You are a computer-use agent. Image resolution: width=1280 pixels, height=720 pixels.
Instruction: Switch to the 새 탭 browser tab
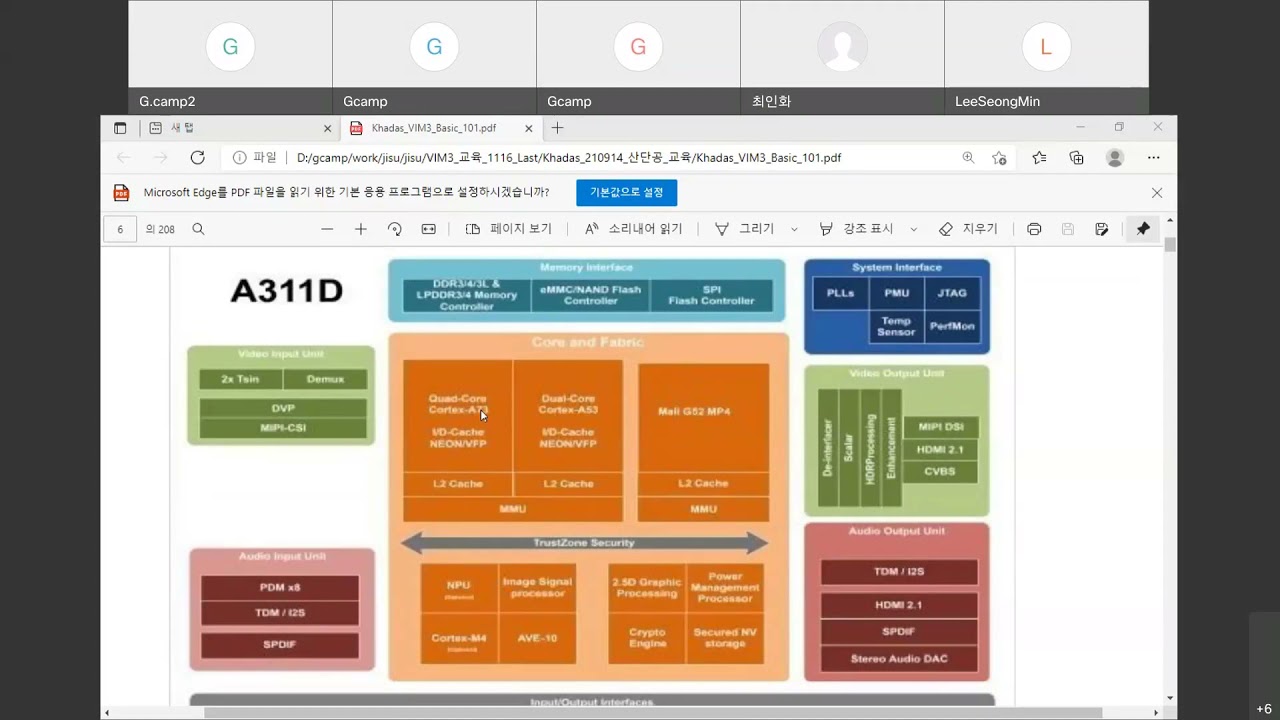coord(239,128)
